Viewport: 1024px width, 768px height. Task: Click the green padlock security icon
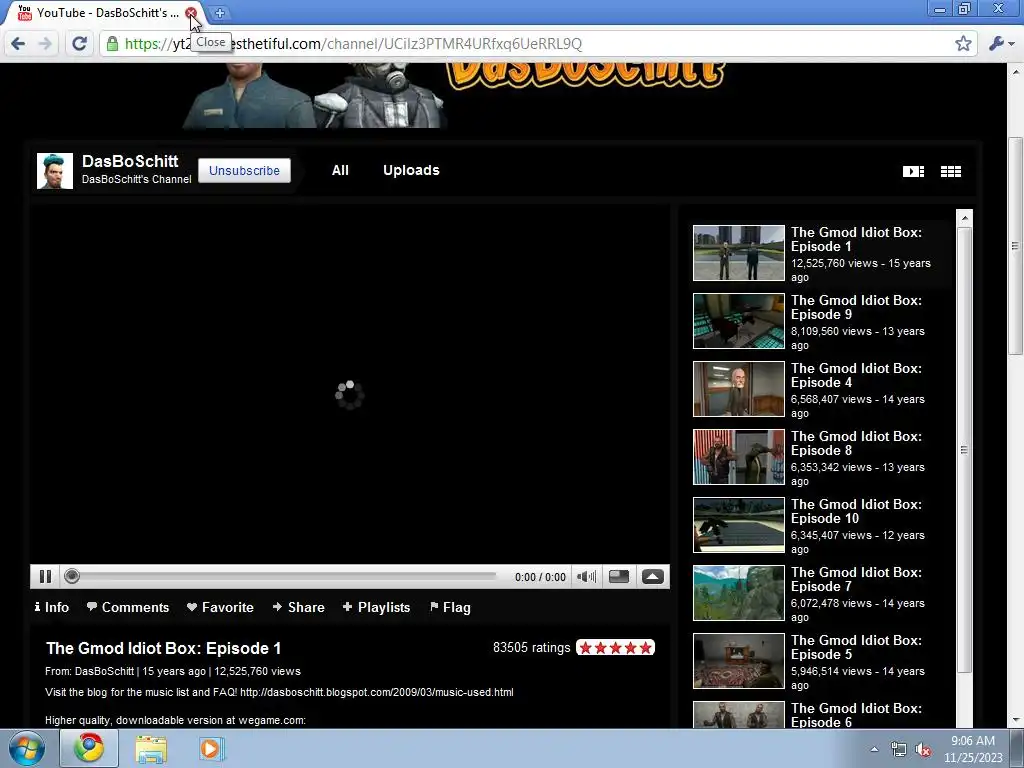tap(112, 44)
